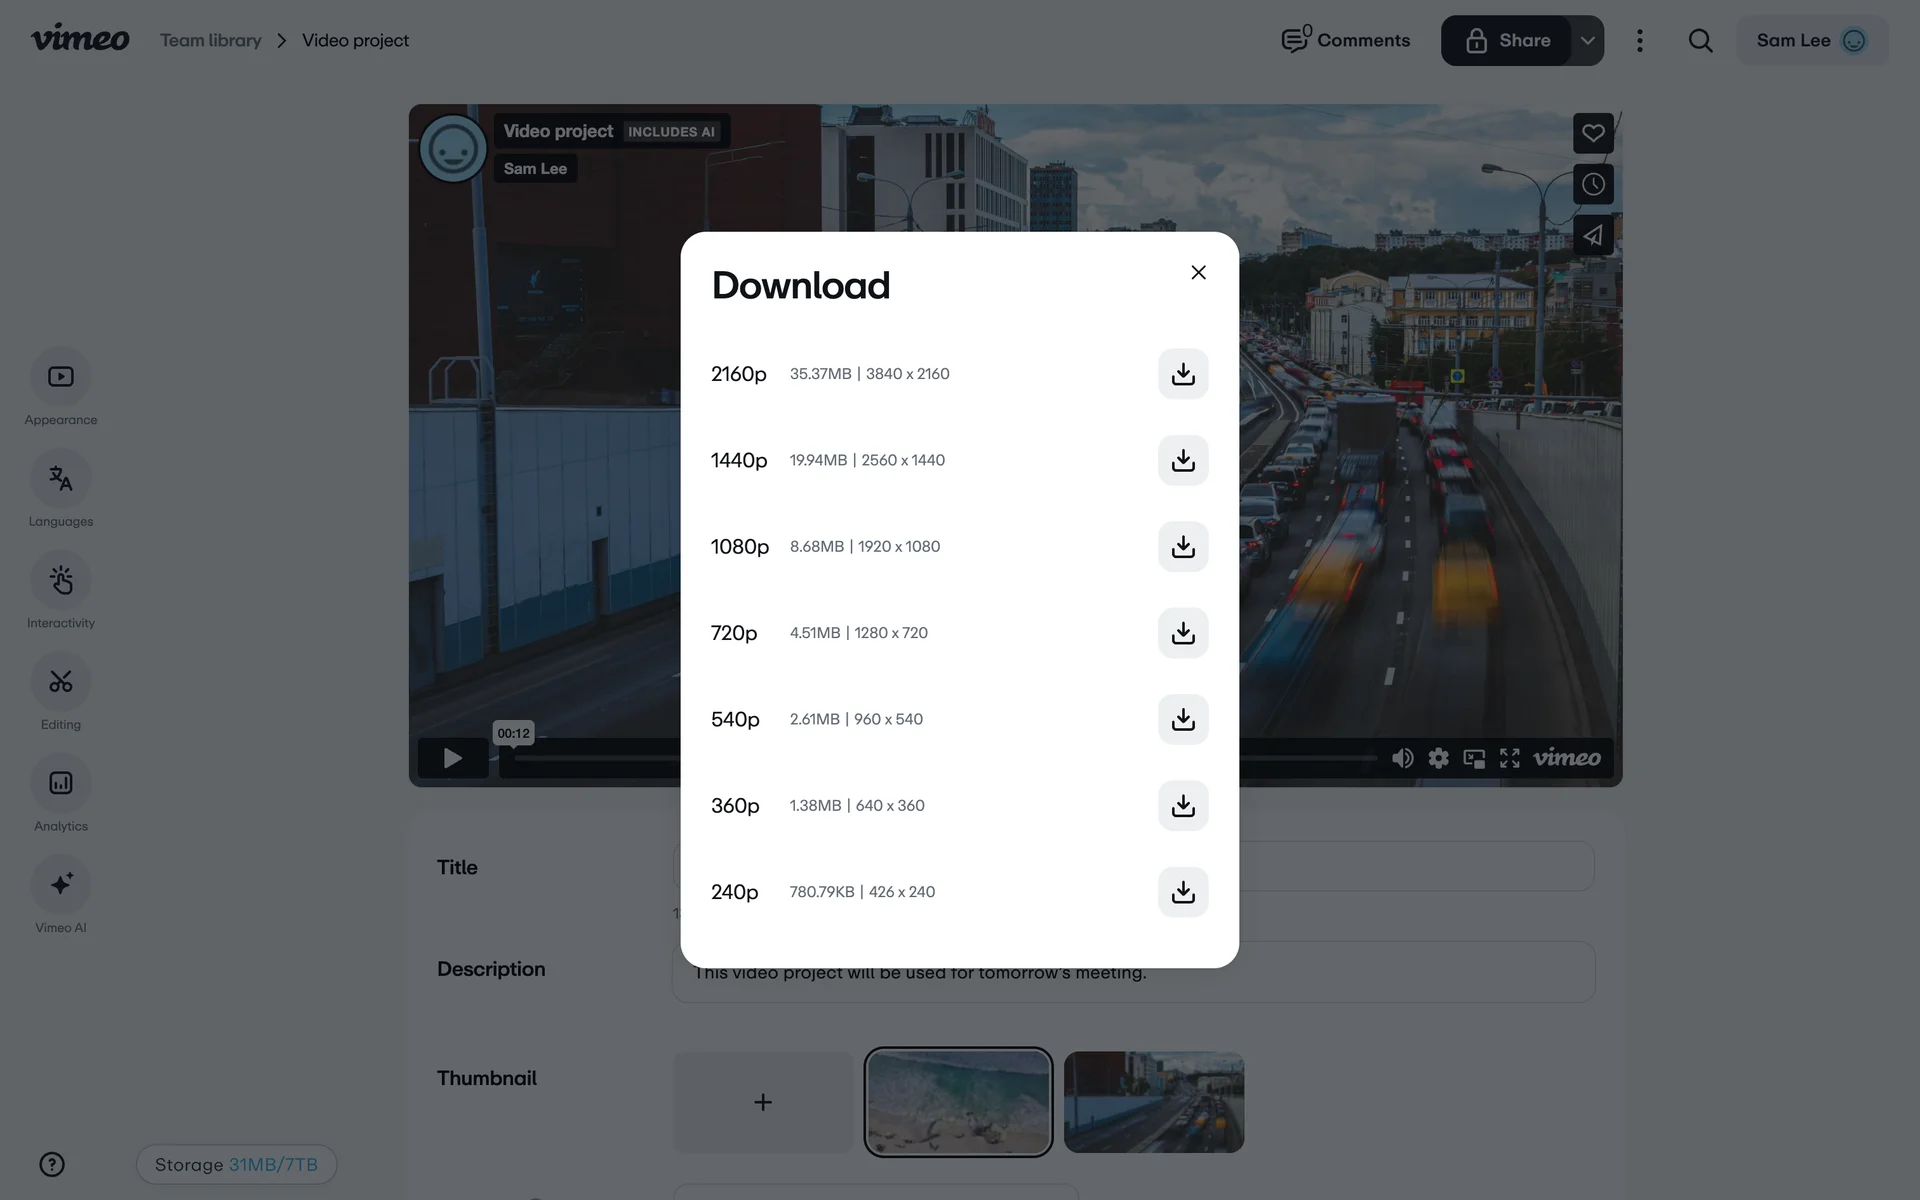Open the Appearance sidebar panel

coord(61,377)
